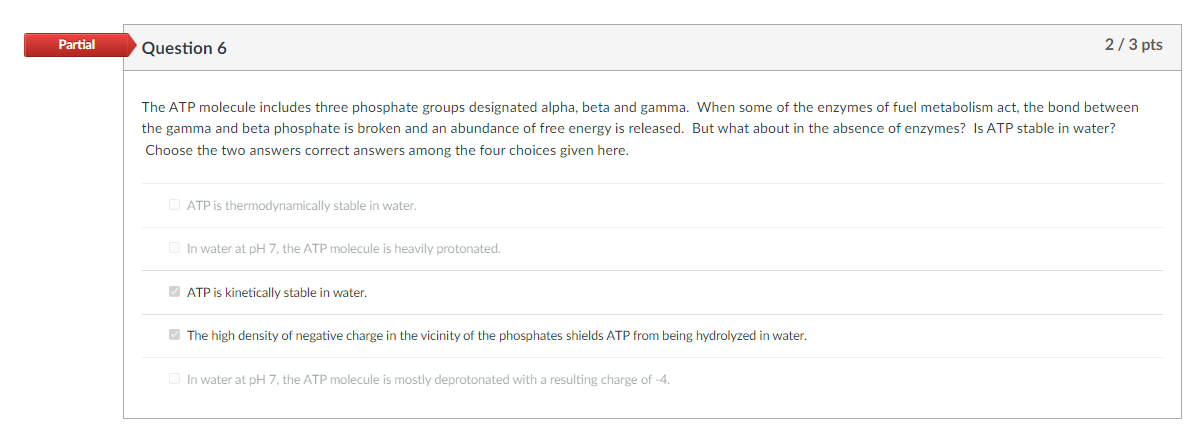Tick the 'mostly deprotonated' charge of -4 checkbox

[x=175, y=379]
